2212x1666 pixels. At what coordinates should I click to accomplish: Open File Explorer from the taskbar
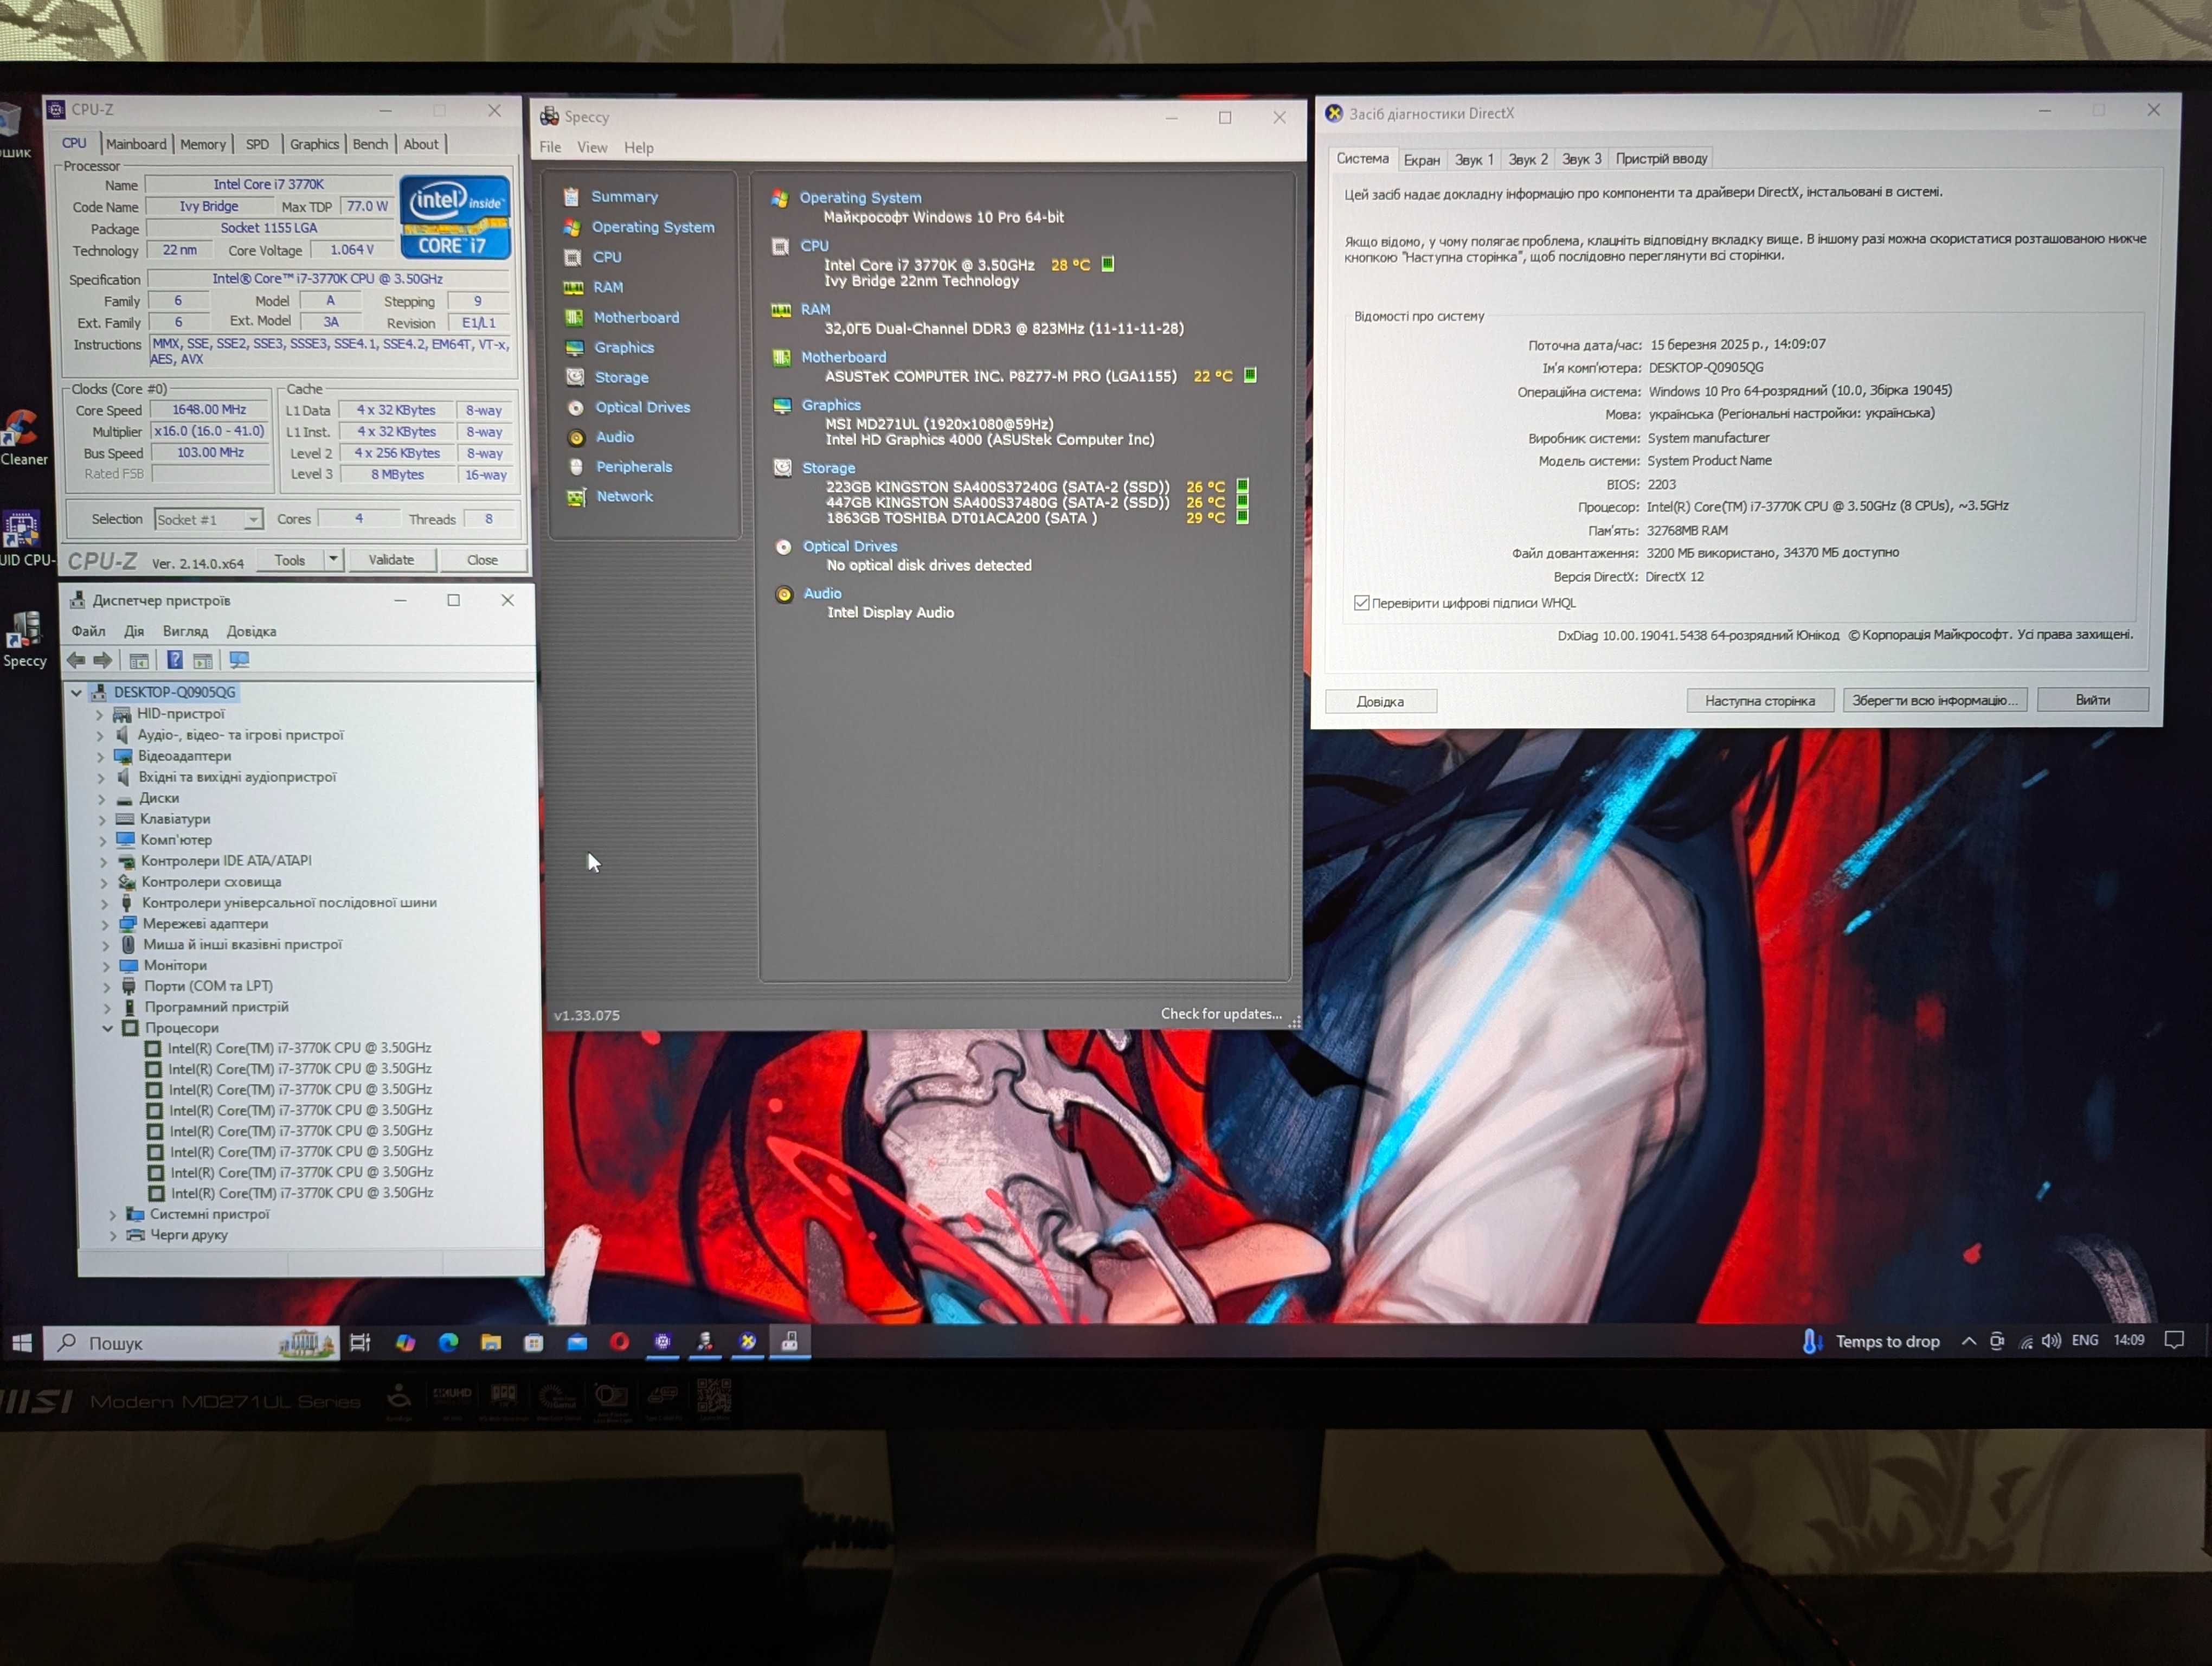[x=491, y=1342]
